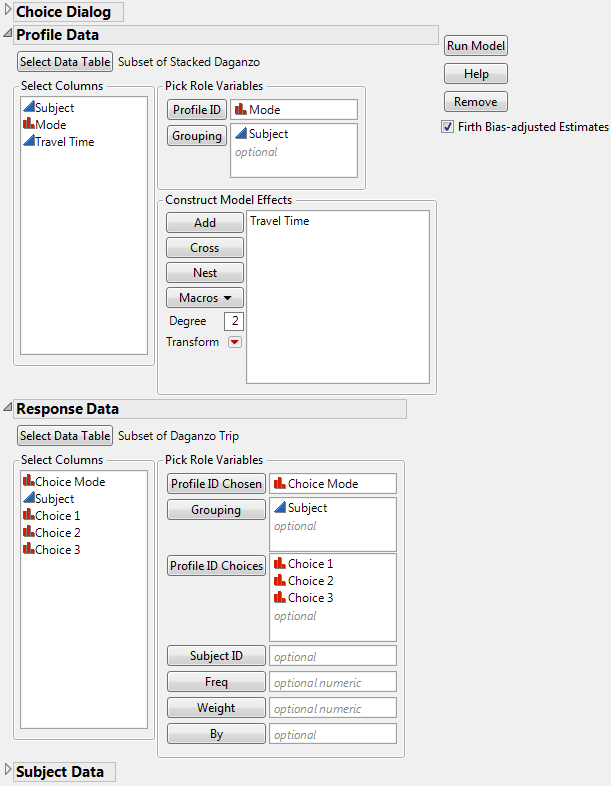
Task: Select Choice 1 icon in Response columns list
Action: click(29, 515)
